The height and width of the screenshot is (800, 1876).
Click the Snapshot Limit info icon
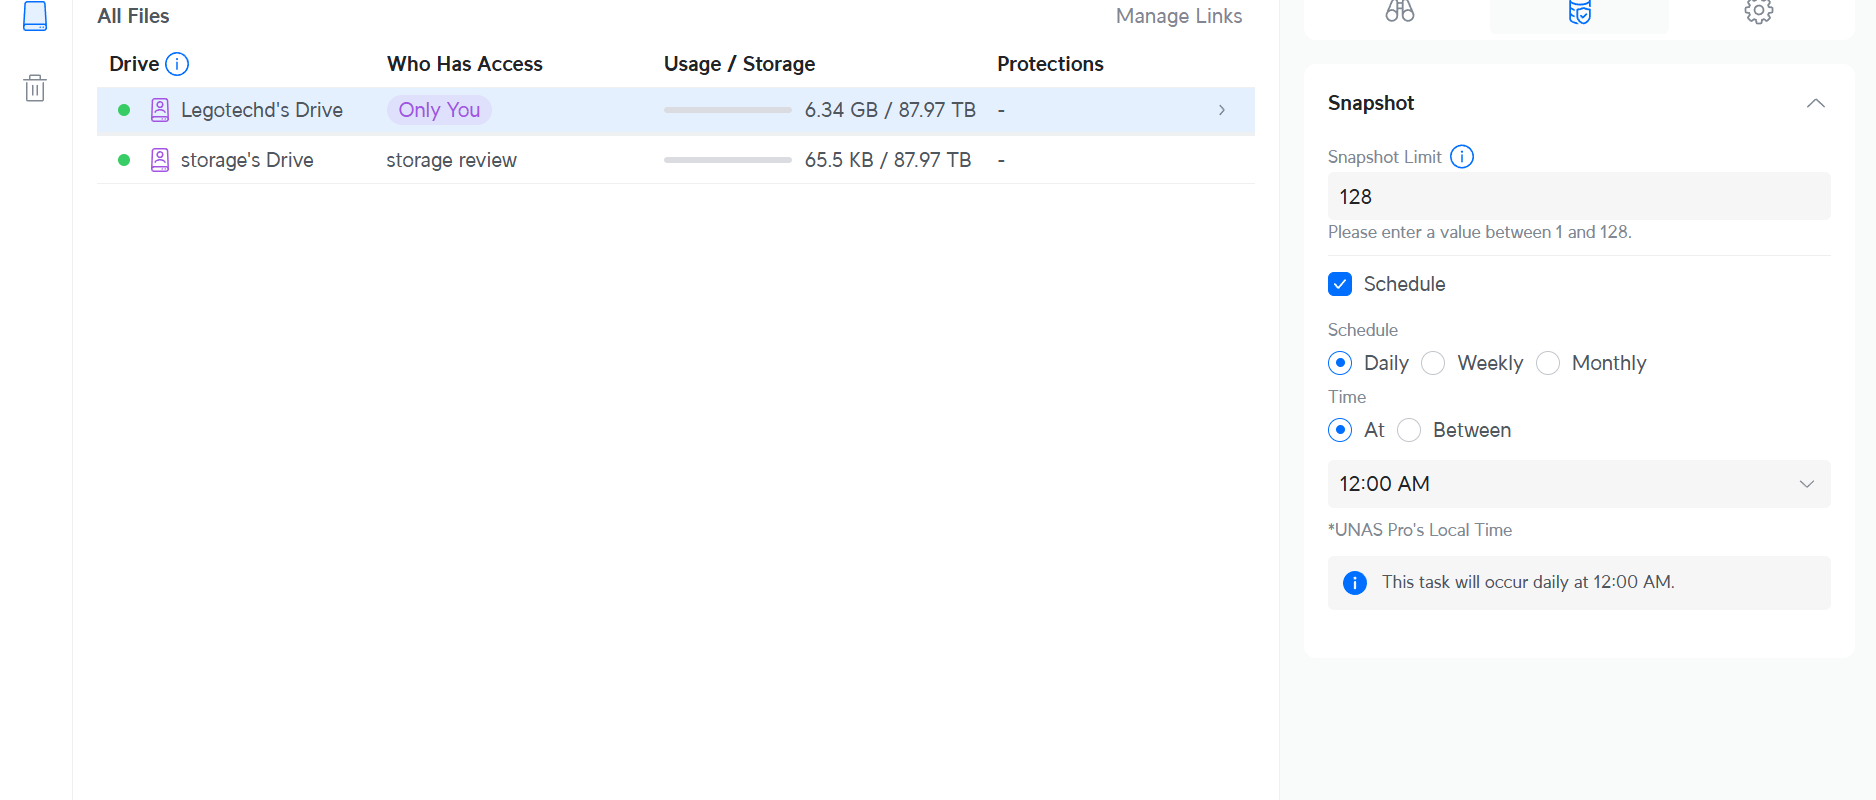tap(1462, 157)
